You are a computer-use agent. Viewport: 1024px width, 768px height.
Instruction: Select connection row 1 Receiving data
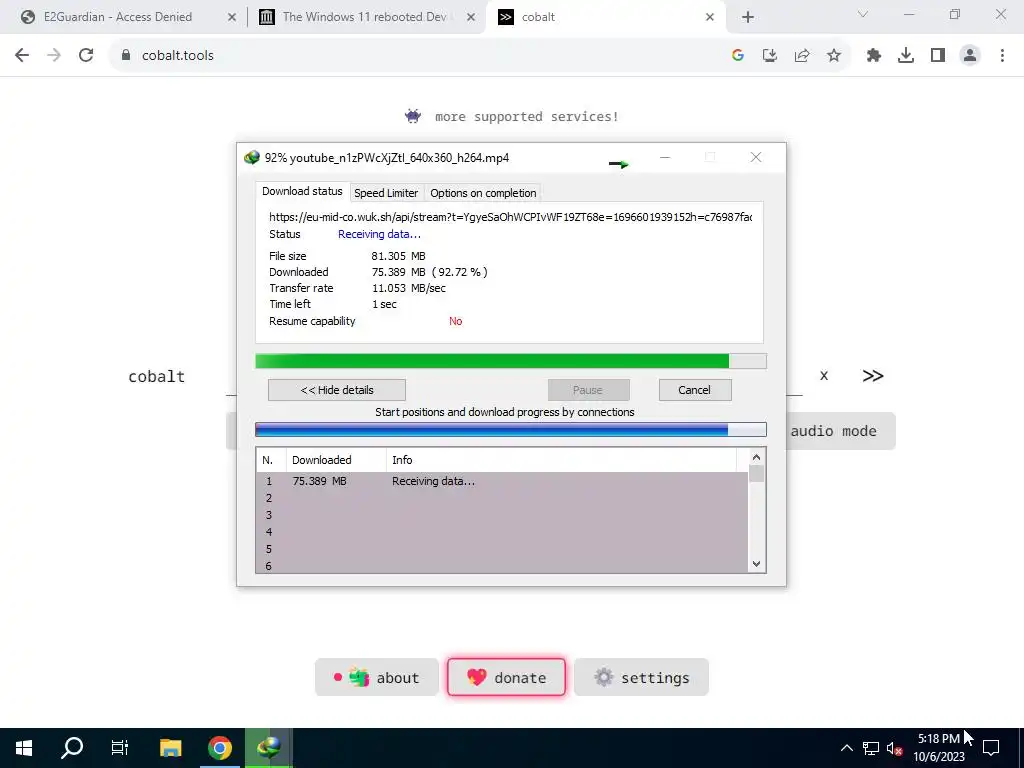[x=502, y=481]
